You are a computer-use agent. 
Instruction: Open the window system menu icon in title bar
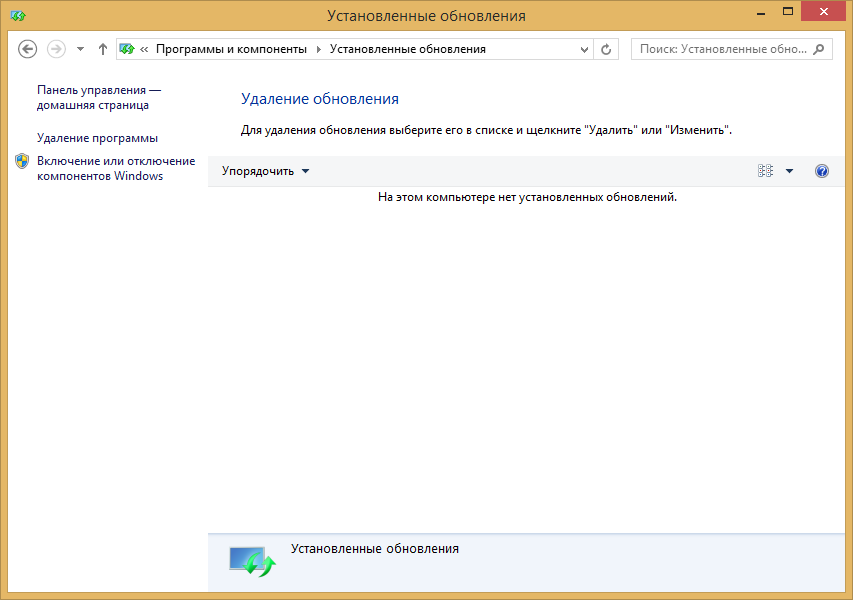coord(17,15)
